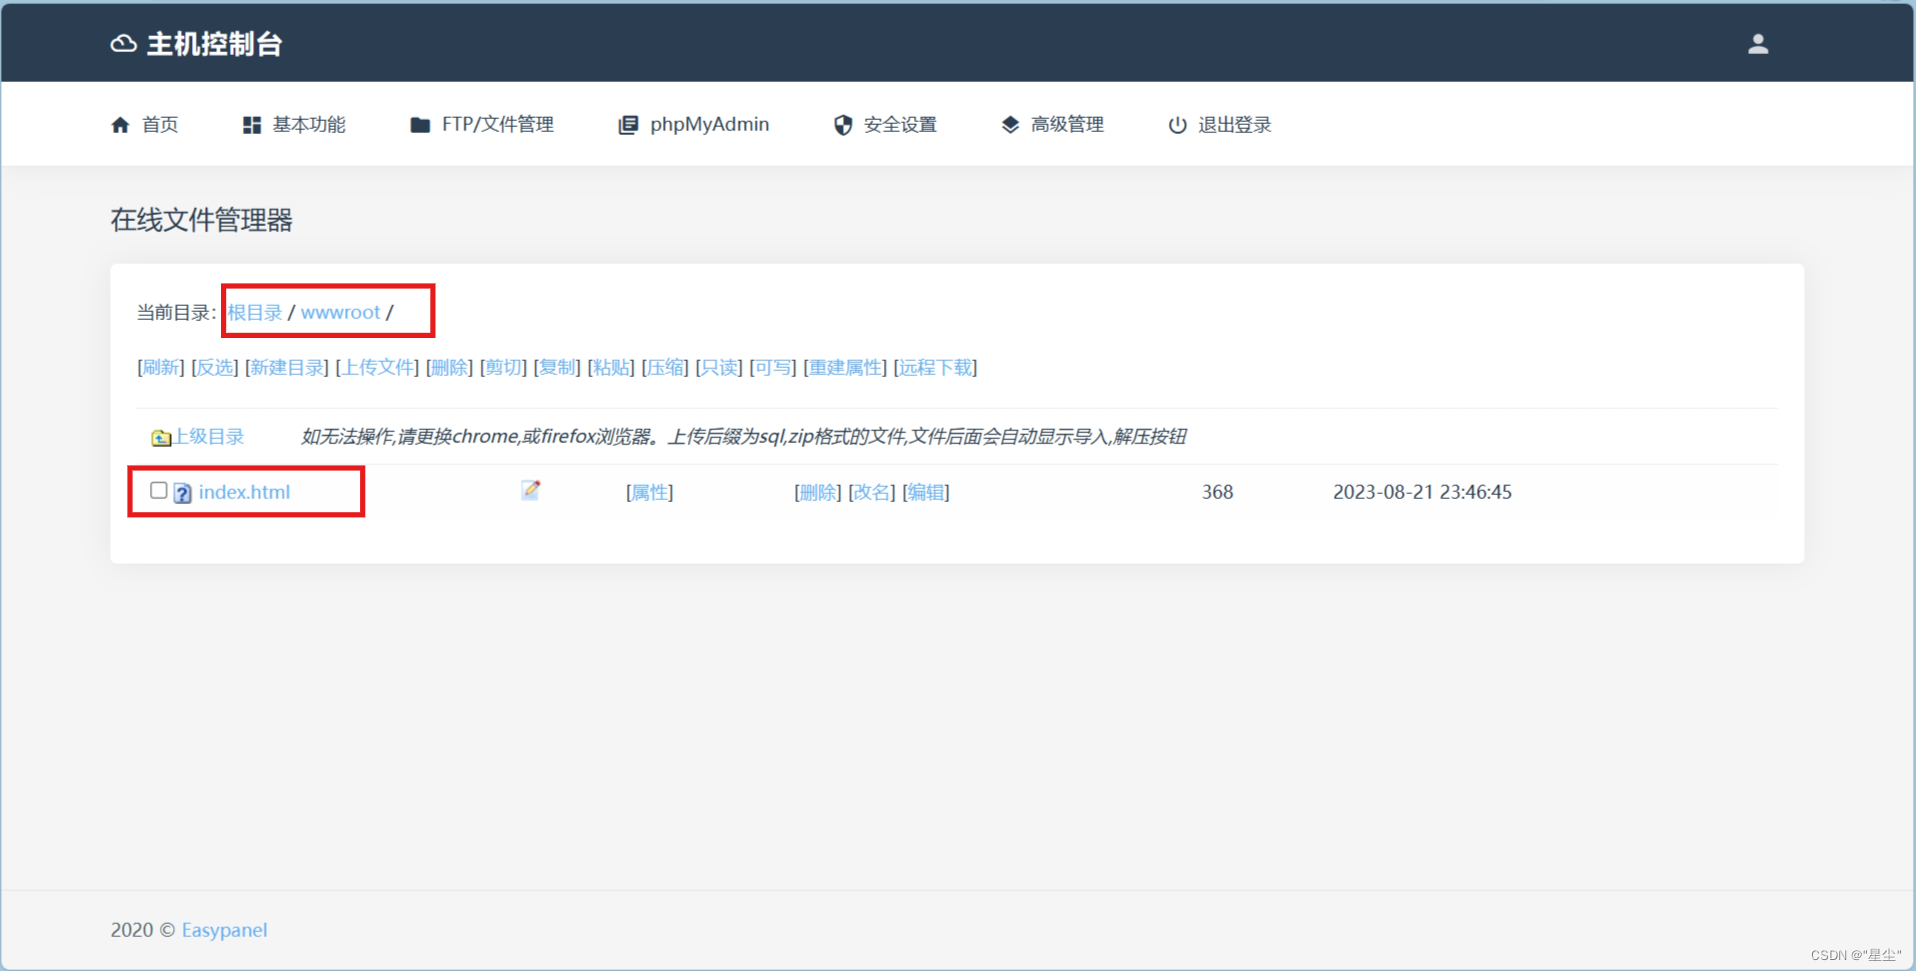Screen dimensions: 1916x971
Task: Click the [刷新] refresh link
Action: point(160,368)
